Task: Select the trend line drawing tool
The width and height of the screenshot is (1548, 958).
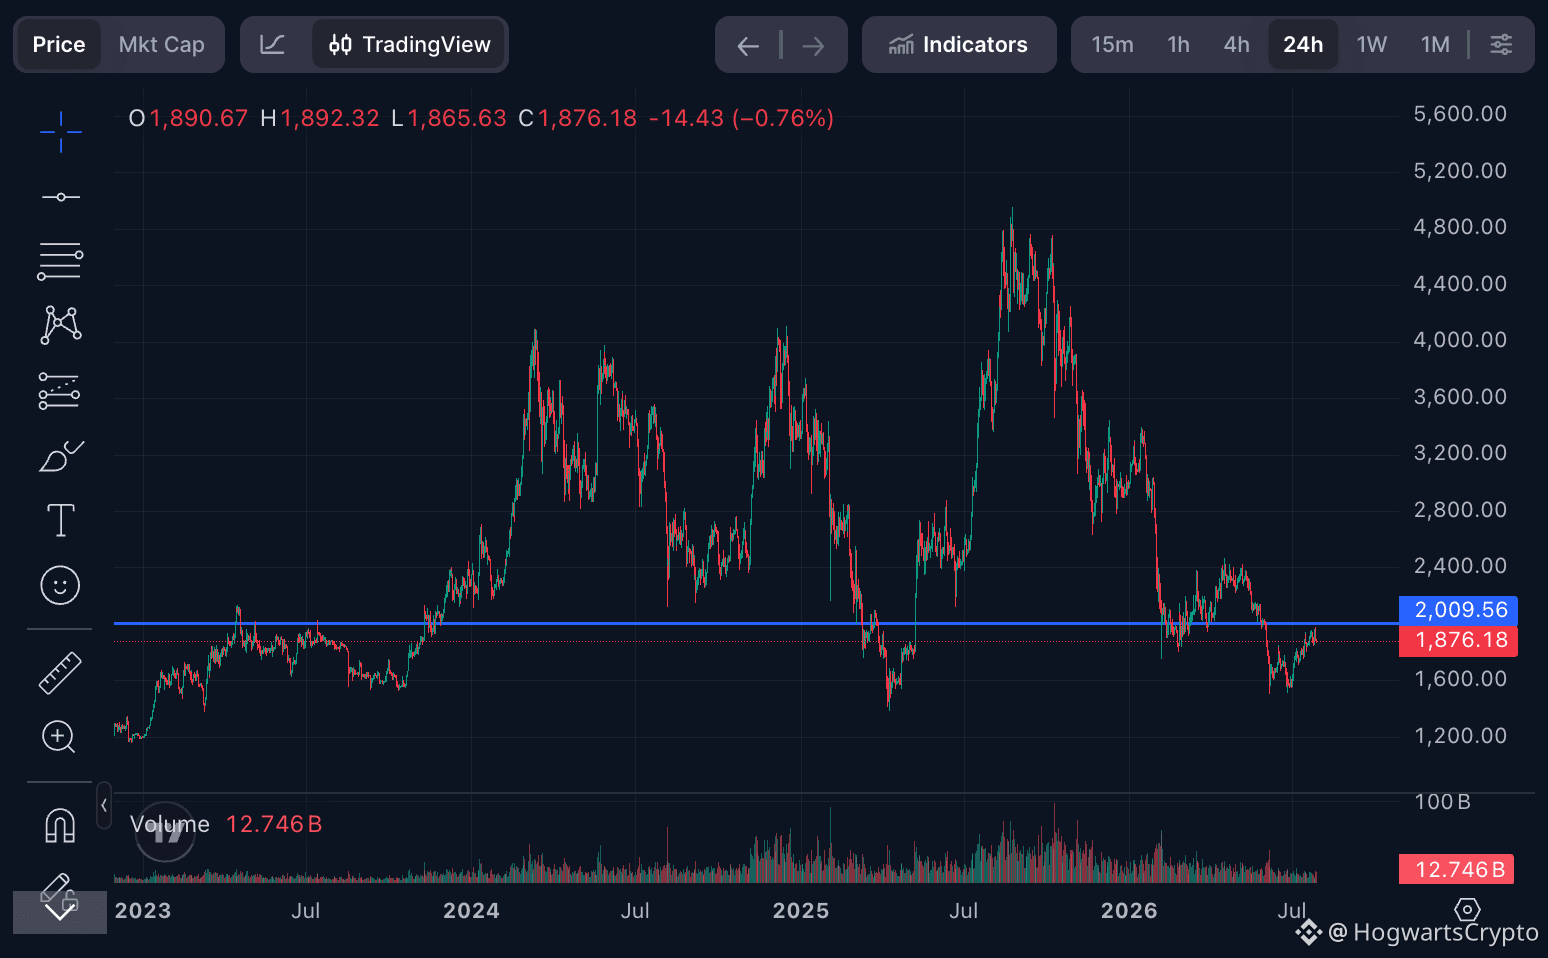Action: point(60,197)
